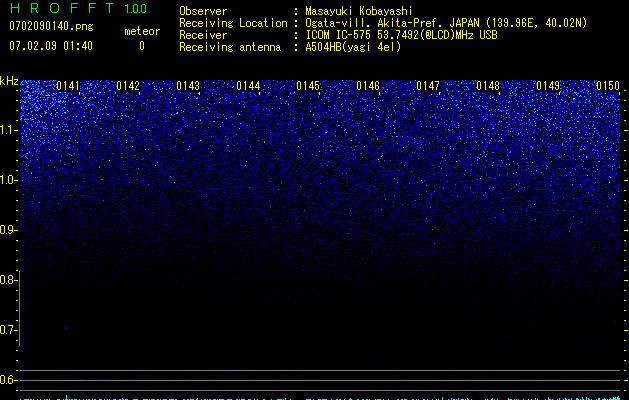Image resolution: width=629 pixels, height=400 pixels.
Task: Click the Receiving Location label
Action: [x=233, y=23]
